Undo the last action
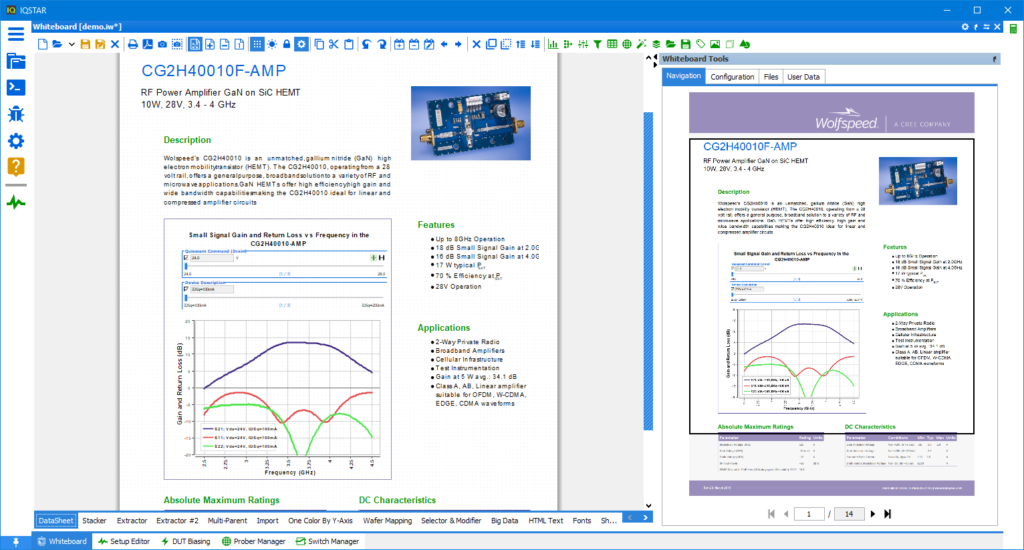This screenshot has height=550, width=1024. pos(366,44)
